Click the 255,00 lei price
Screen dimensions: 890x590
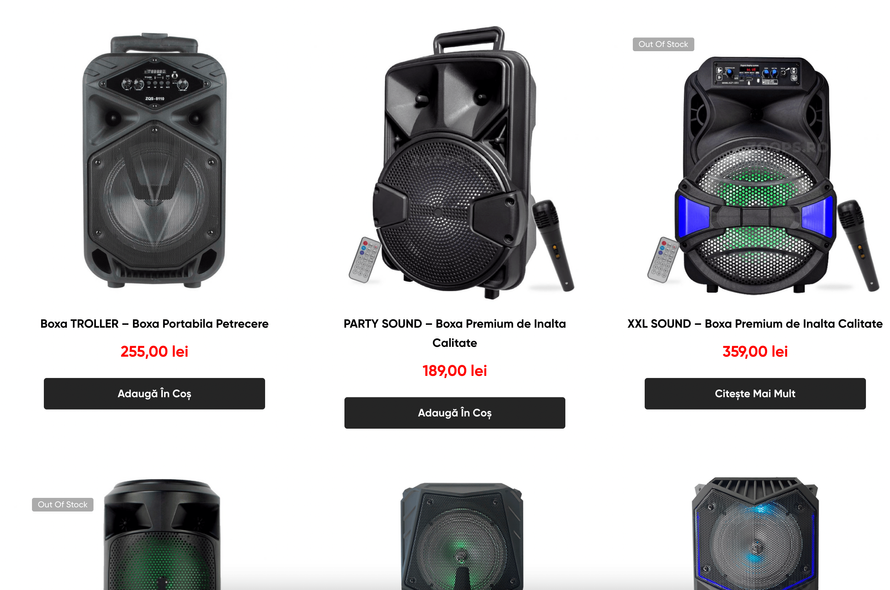click(x=154, y=352)
